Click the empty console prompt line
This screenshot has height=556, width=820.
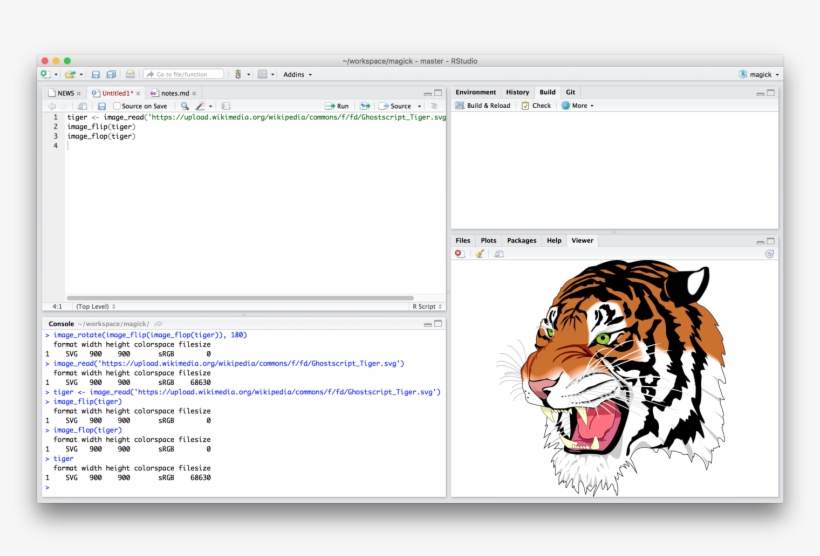244,487
